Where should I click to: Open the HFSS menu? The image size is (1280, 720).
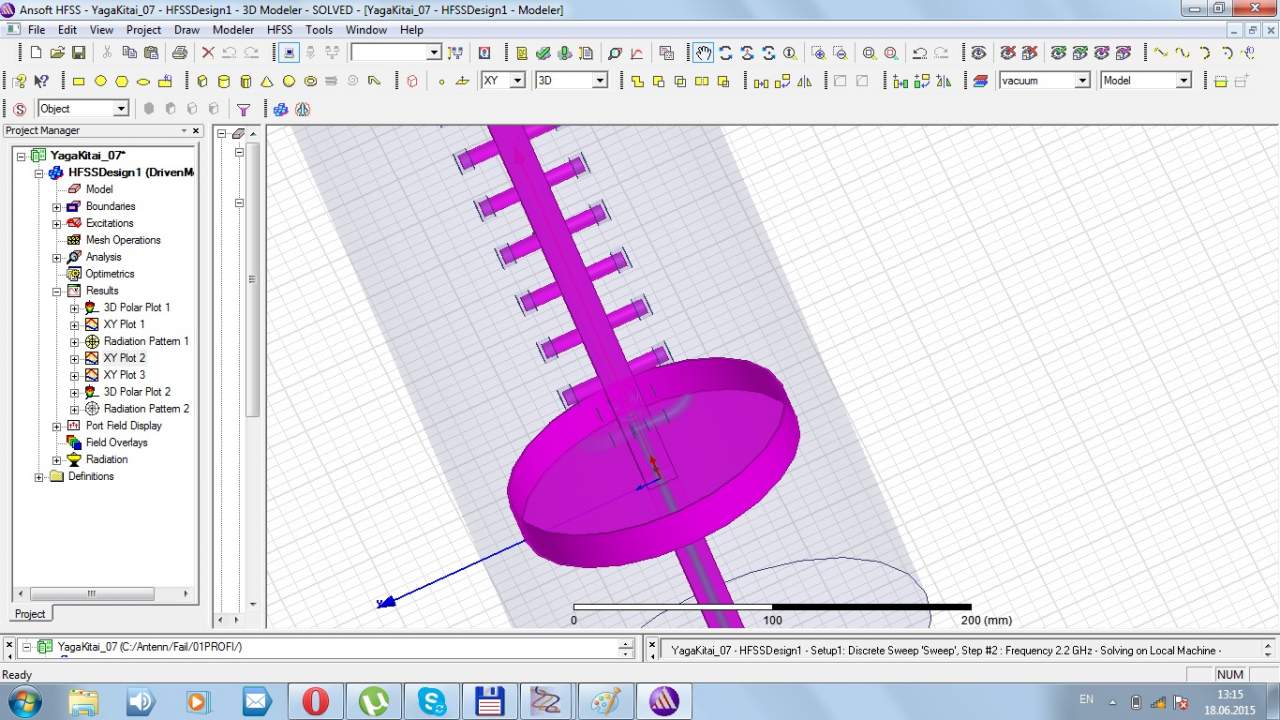279,30
